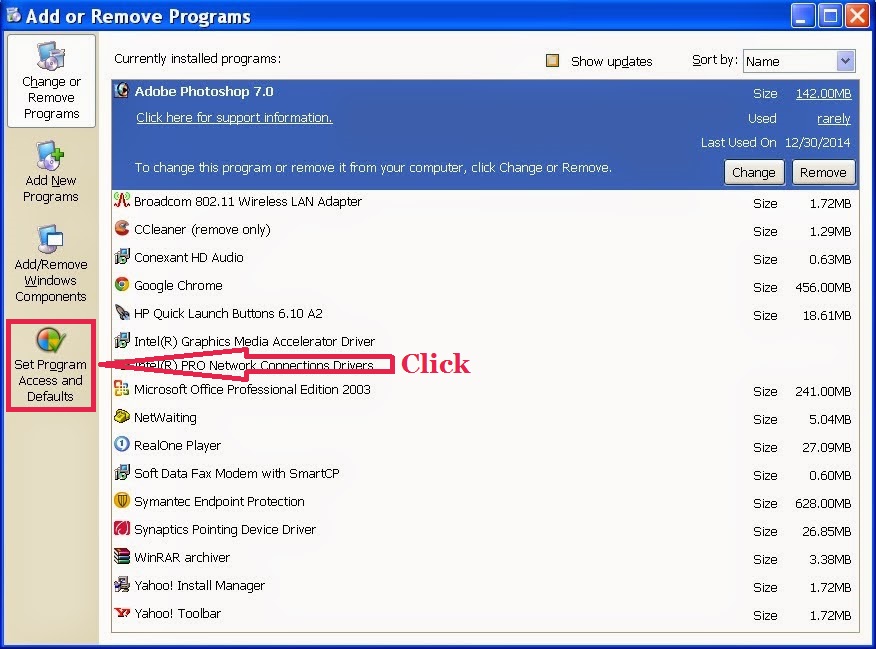Click the HP Quick Launch Buttons icon

click(122, 312)
